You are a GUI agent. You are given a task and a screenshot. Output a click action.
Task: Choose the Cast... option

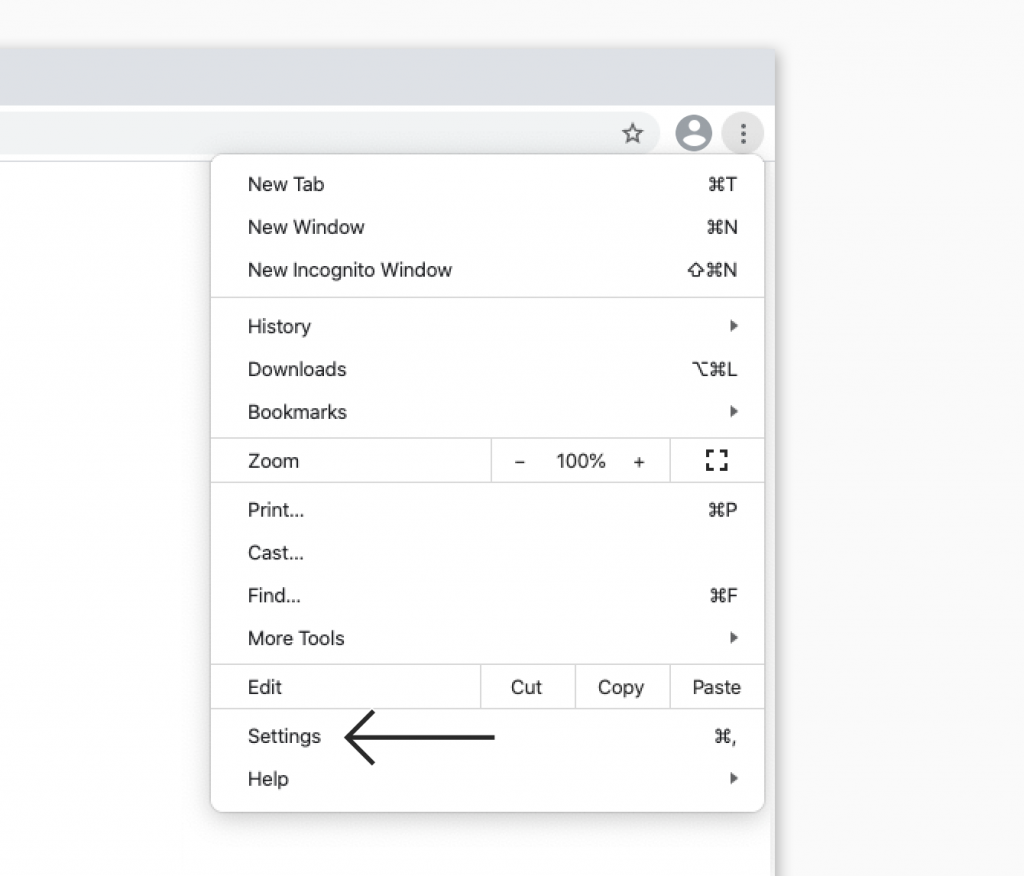[x=276, y=553]
